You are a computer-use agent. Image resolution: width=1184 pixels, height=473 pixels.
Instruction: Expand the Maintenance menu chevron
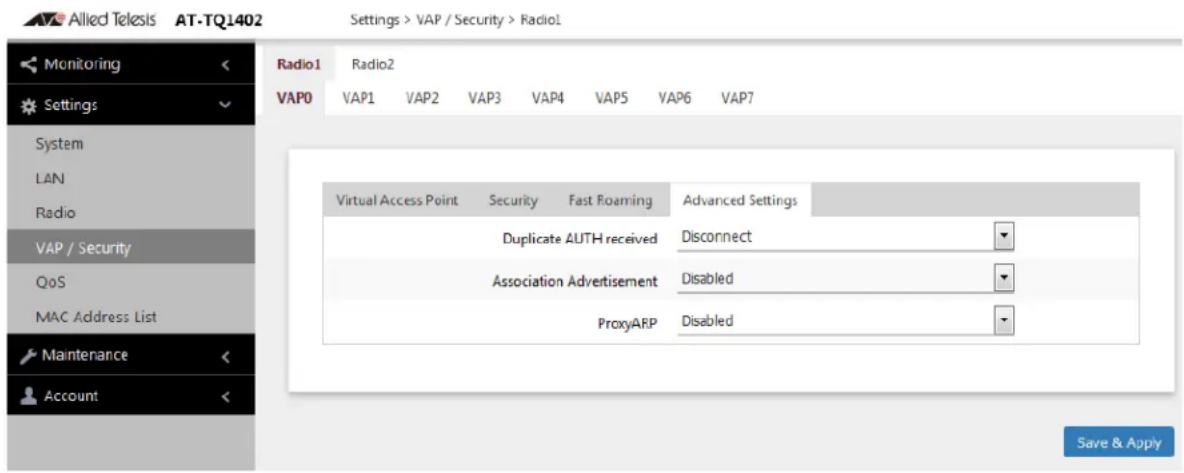(225, 357)
